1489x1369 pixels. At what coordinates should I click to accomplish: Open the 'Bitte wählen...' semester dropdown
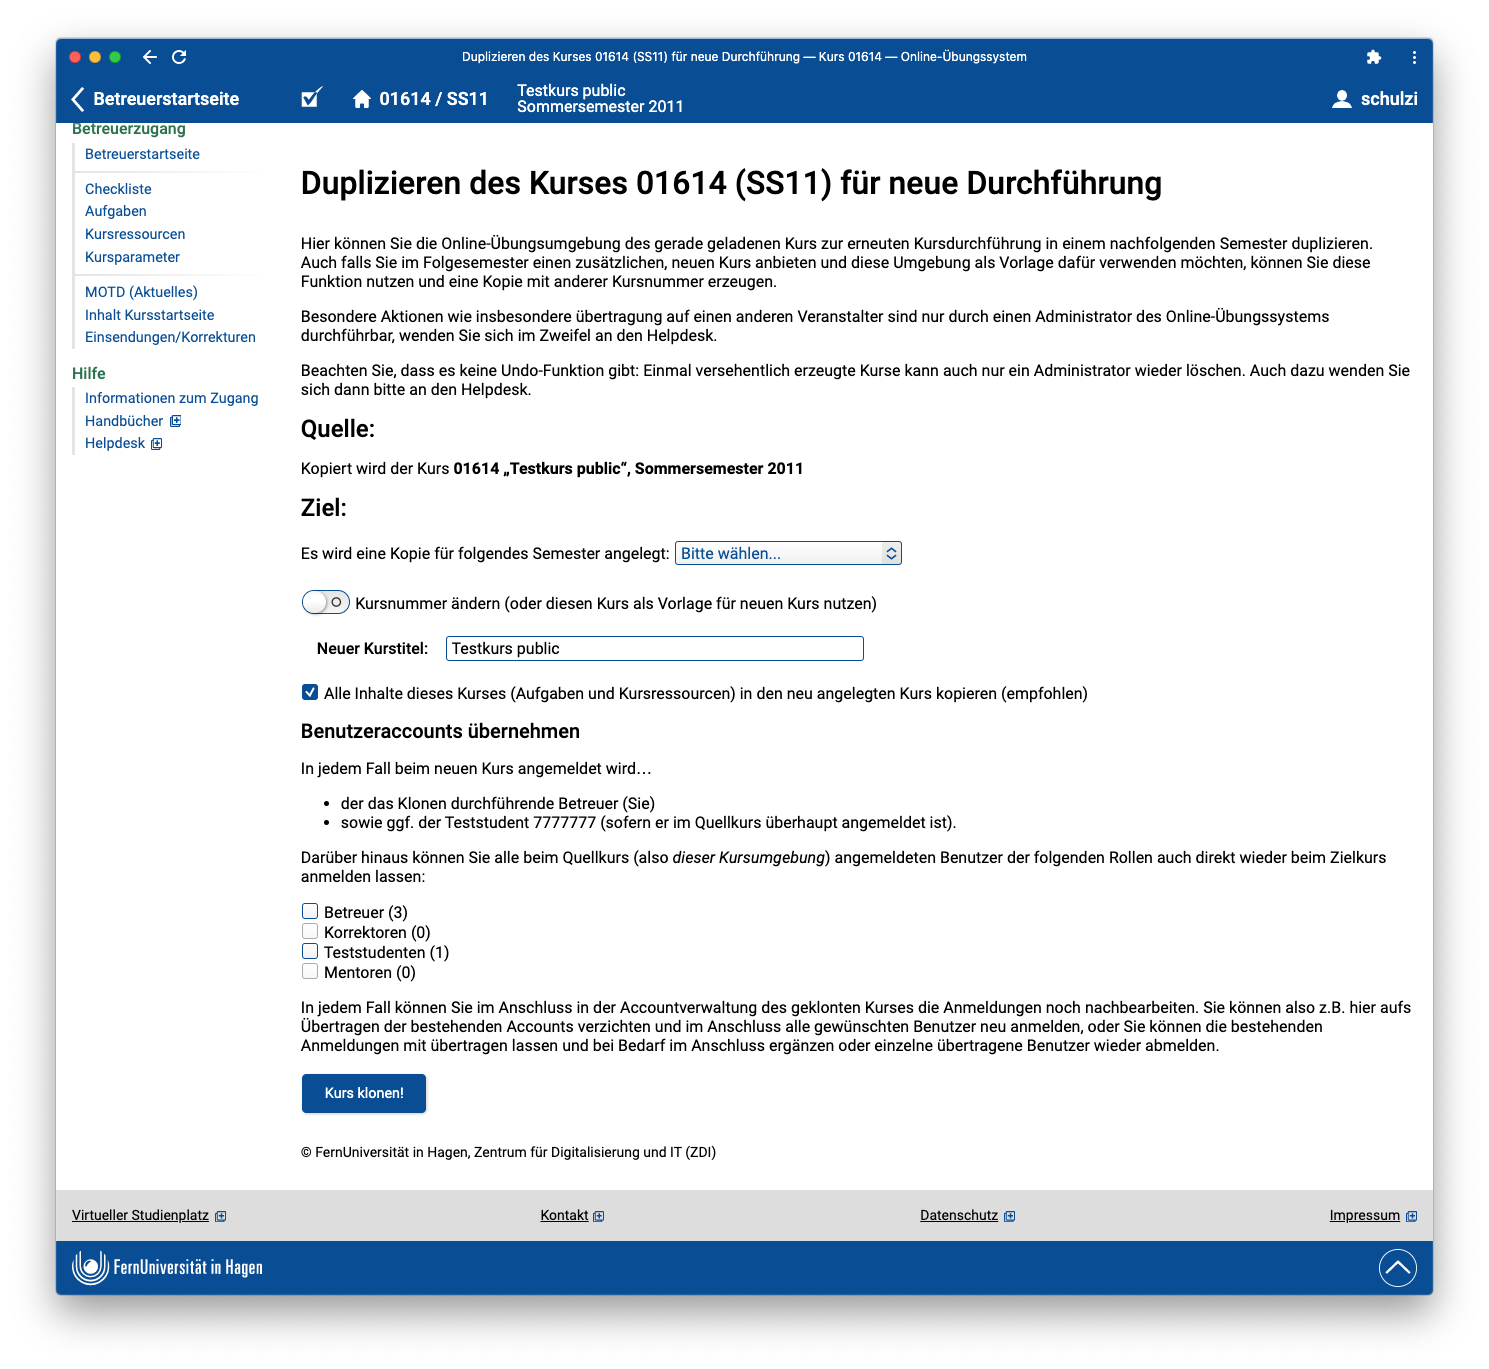788,553
